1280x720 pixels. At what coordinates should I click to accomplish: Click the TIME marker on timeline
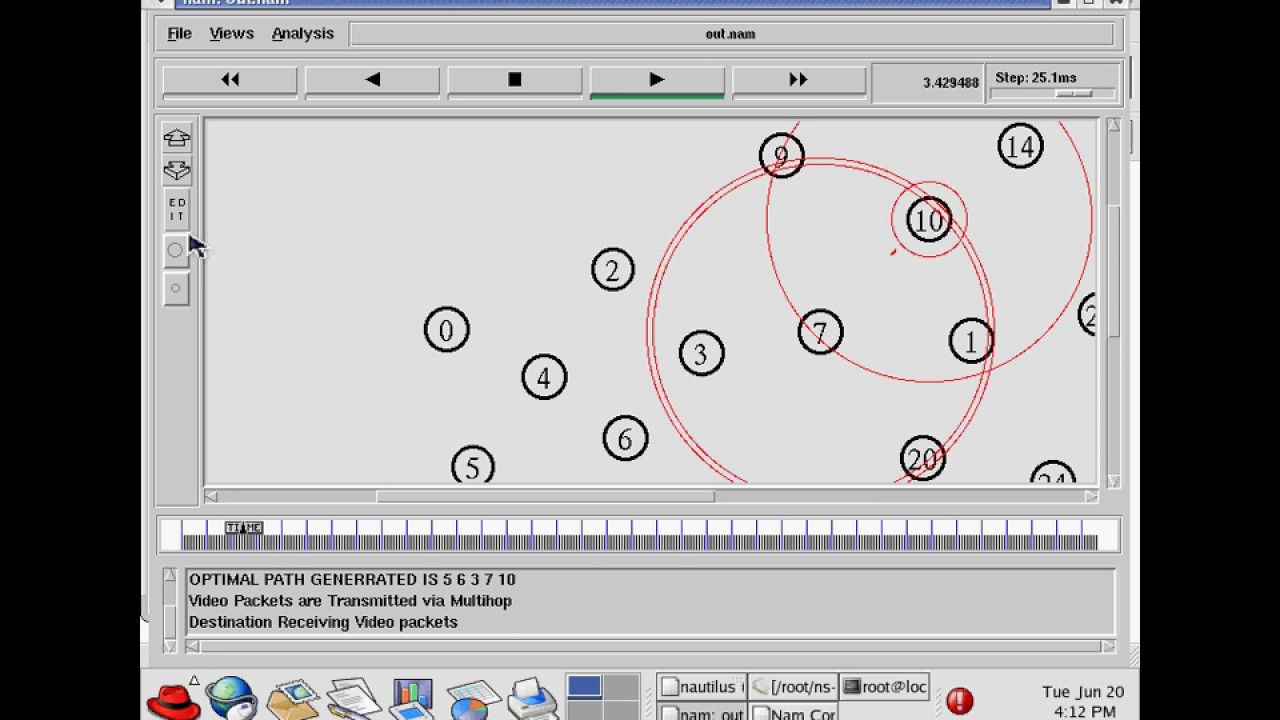[243, 527]
